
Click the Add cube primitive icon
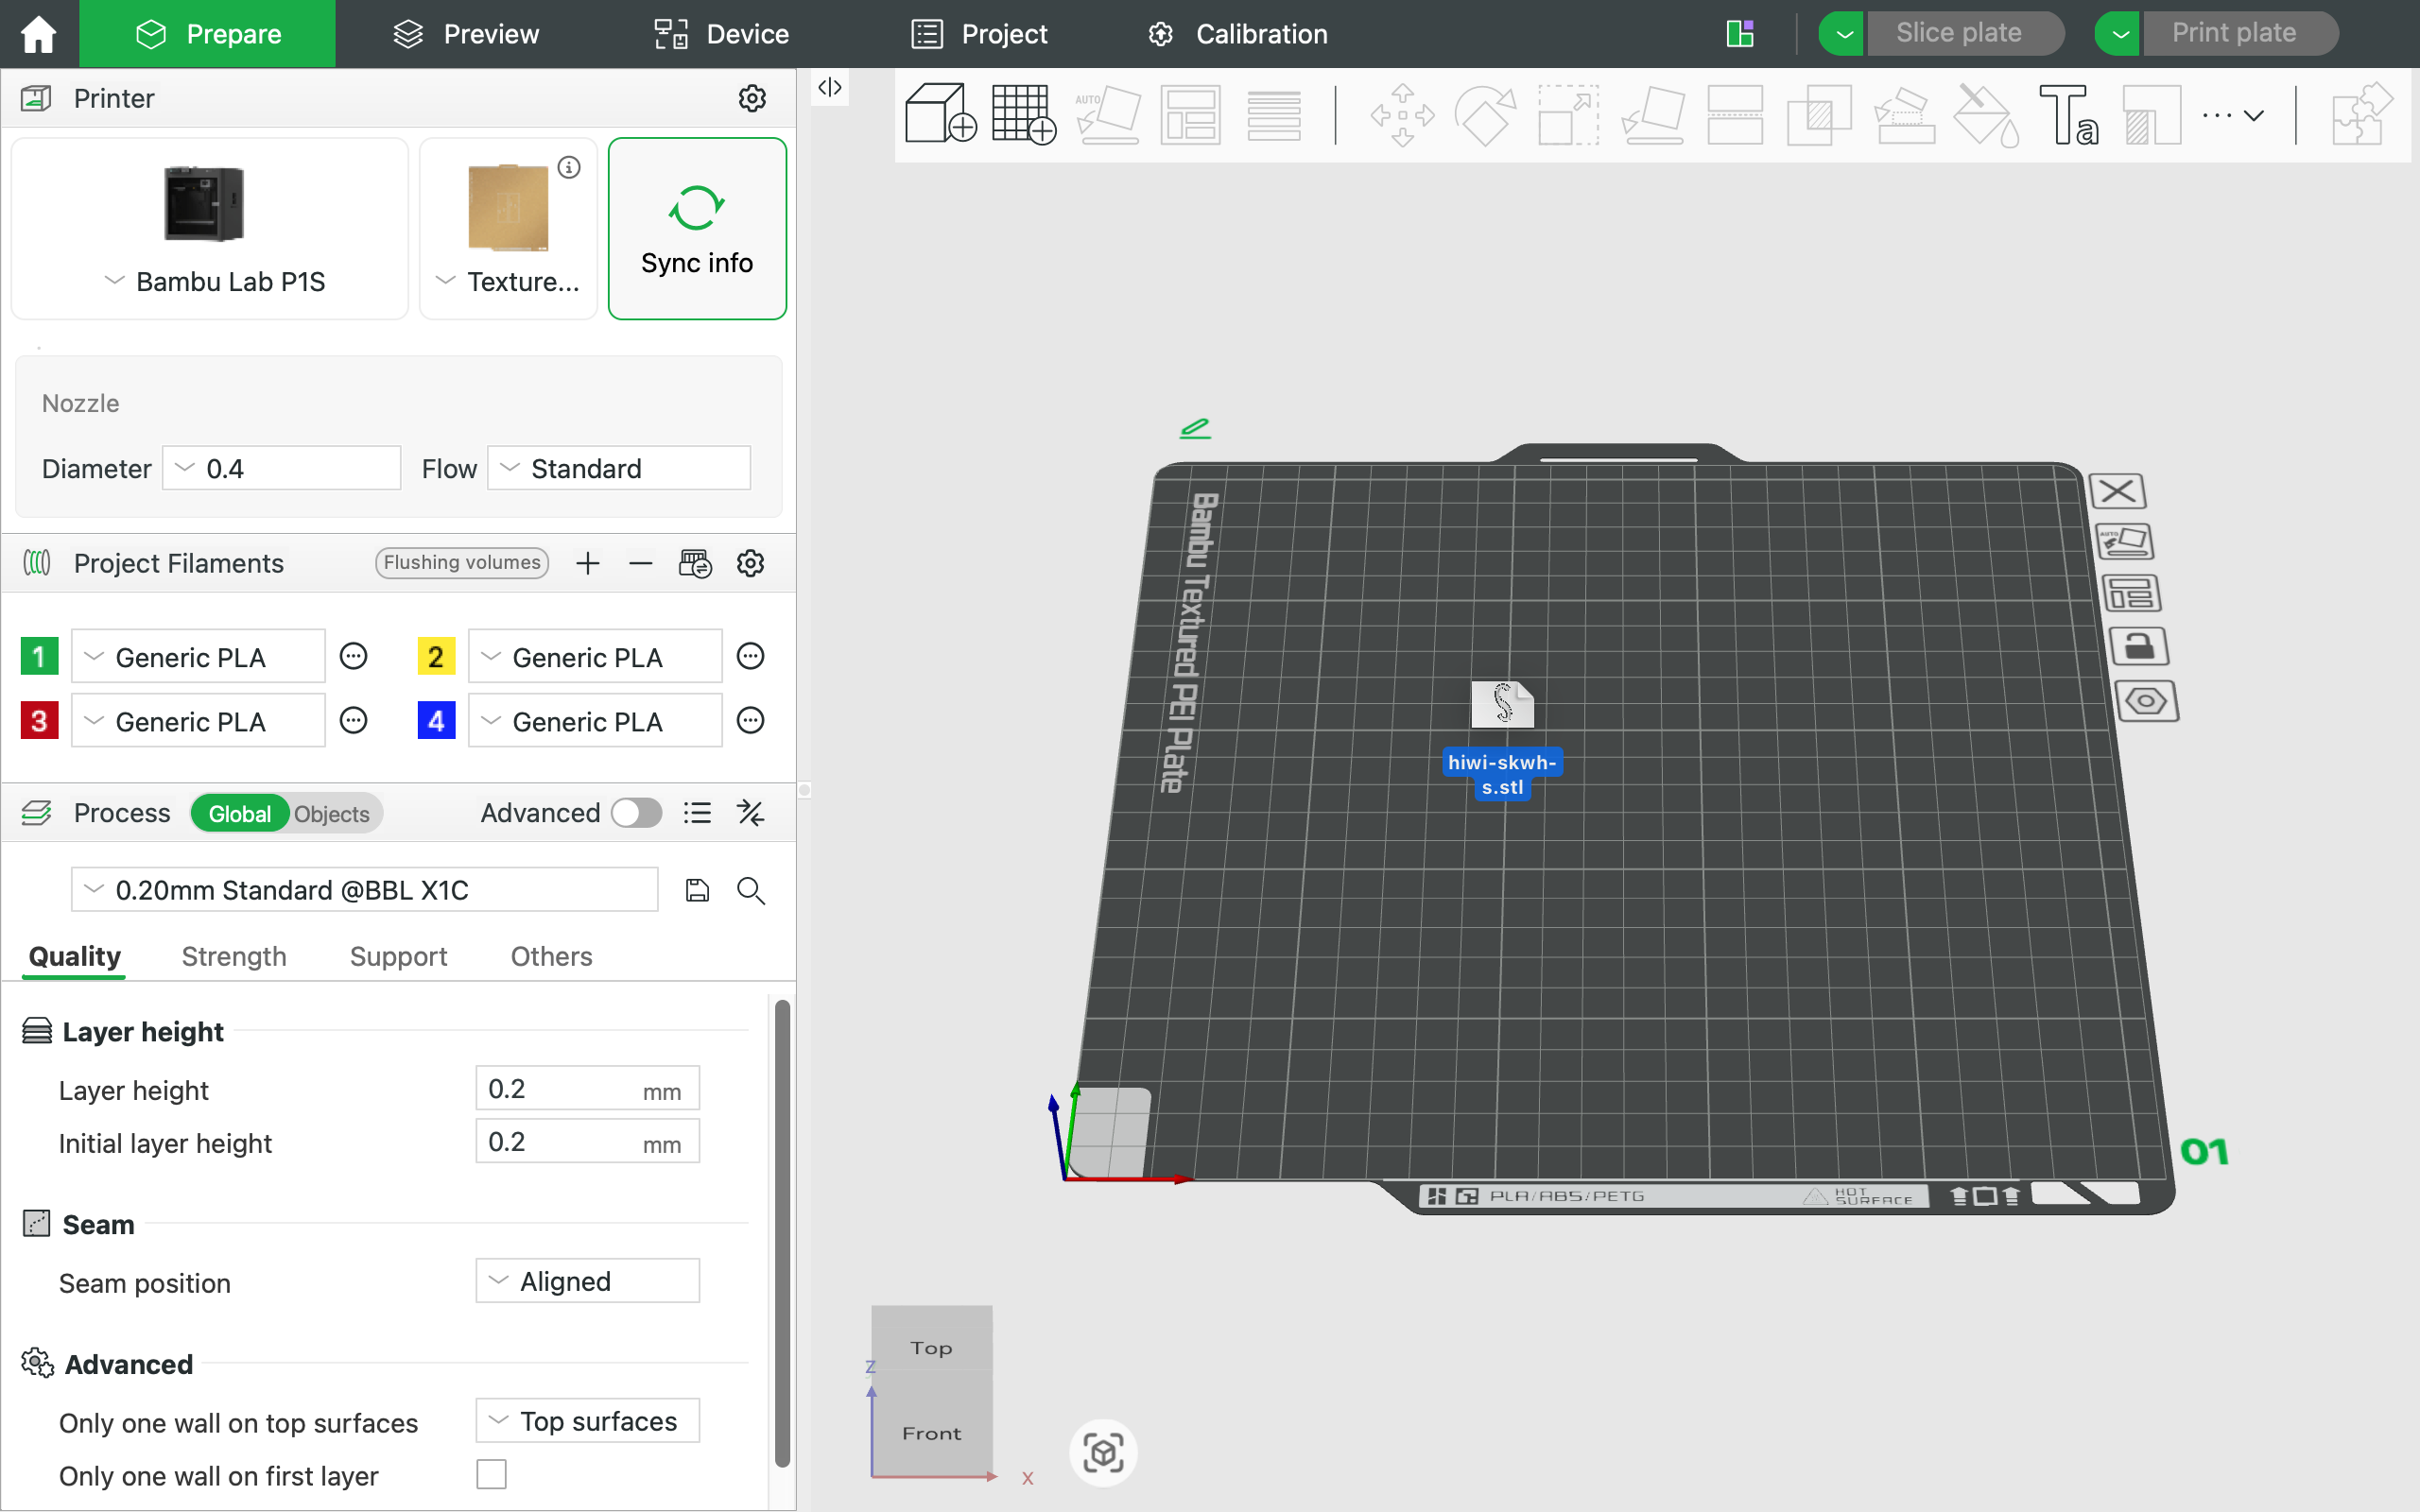[939, 114]
